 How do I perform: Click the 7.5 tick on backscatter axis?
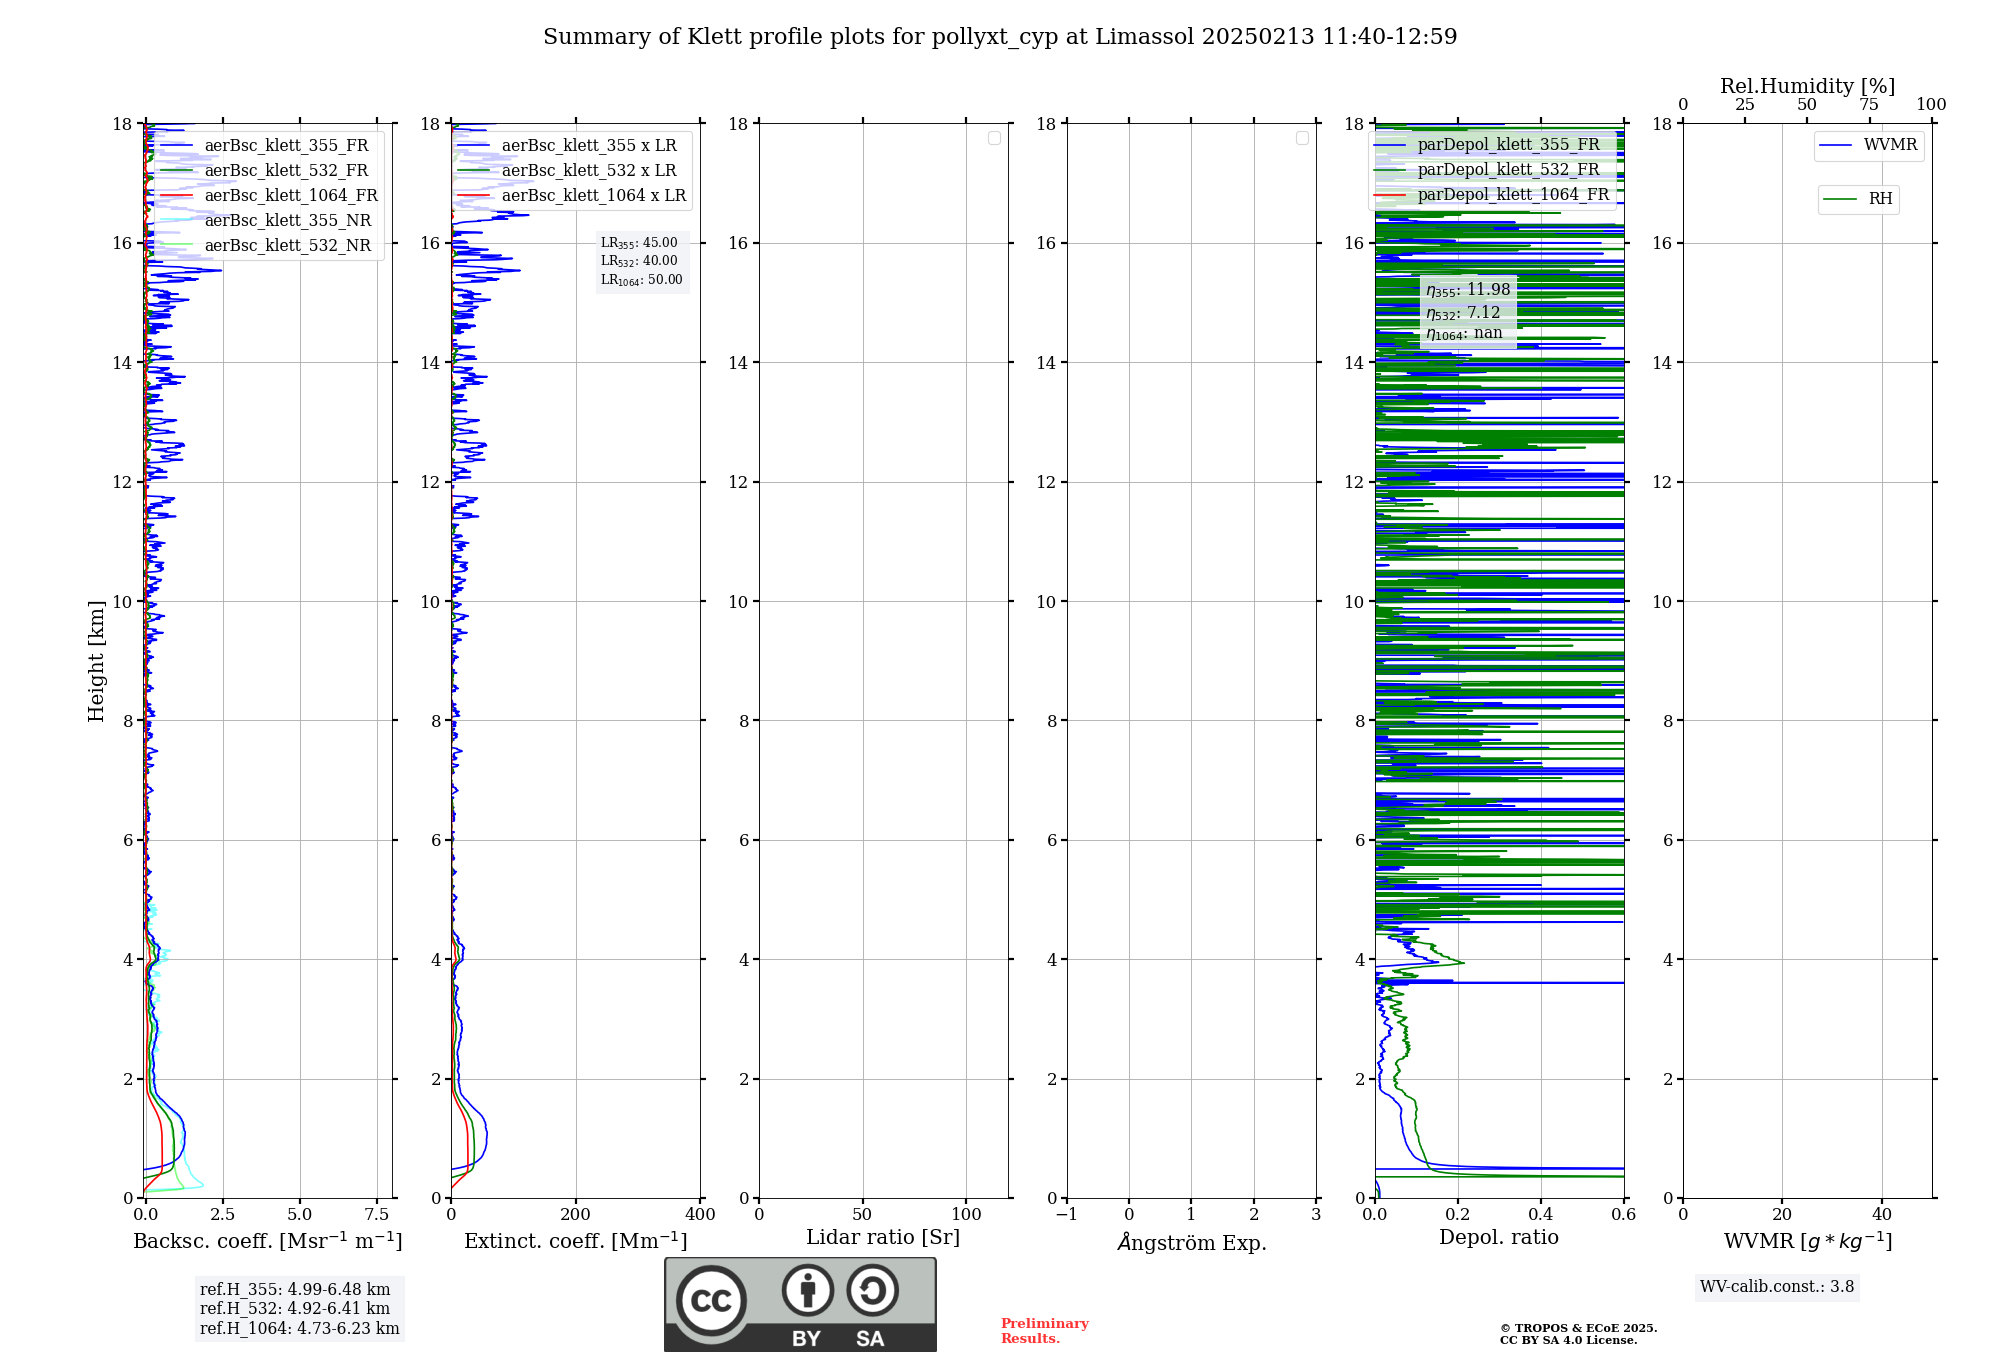point(377,1214)
